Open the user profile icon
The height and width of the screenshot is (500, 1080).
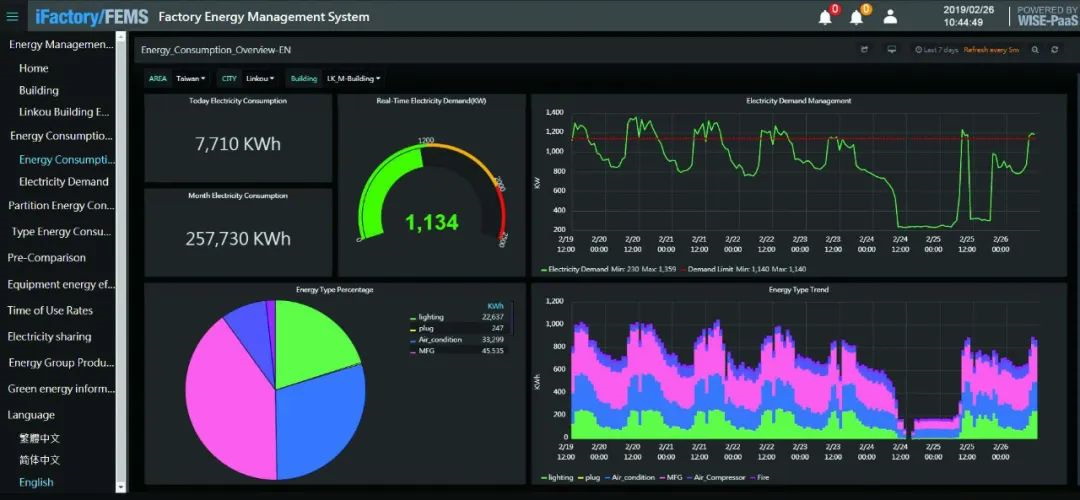tap(890, 17)
